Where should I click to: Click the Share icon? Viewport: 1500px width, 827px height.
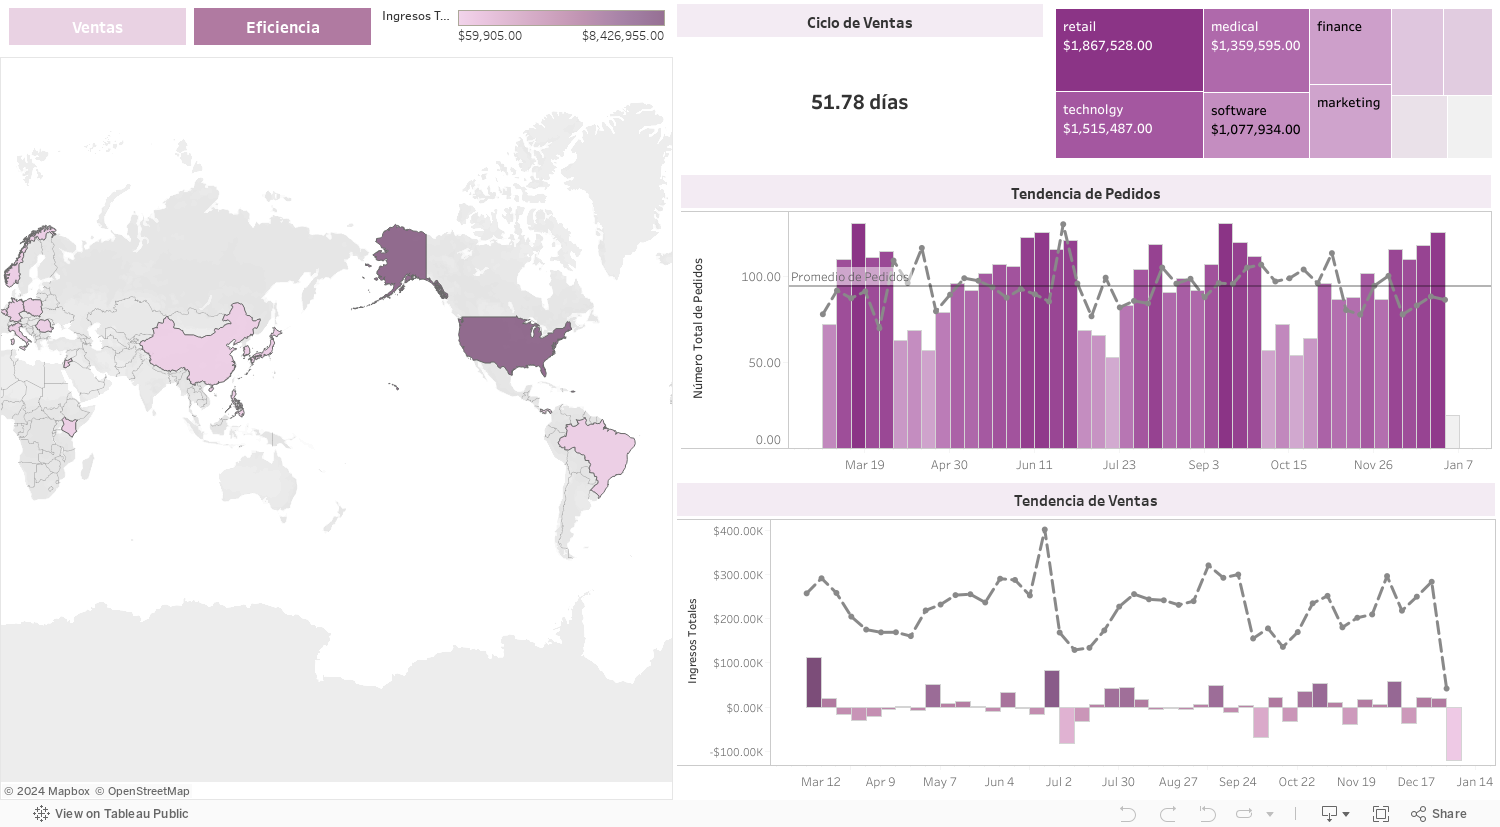(x=1438, y=814)
